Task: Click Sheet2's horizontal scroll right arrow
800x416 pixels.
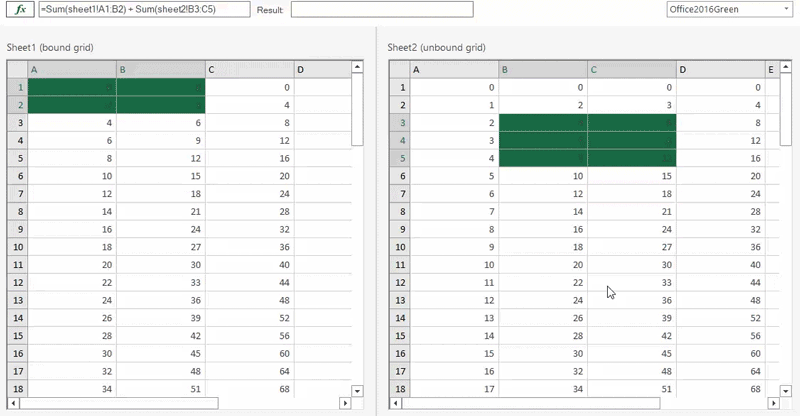Action: pos(773,403)
